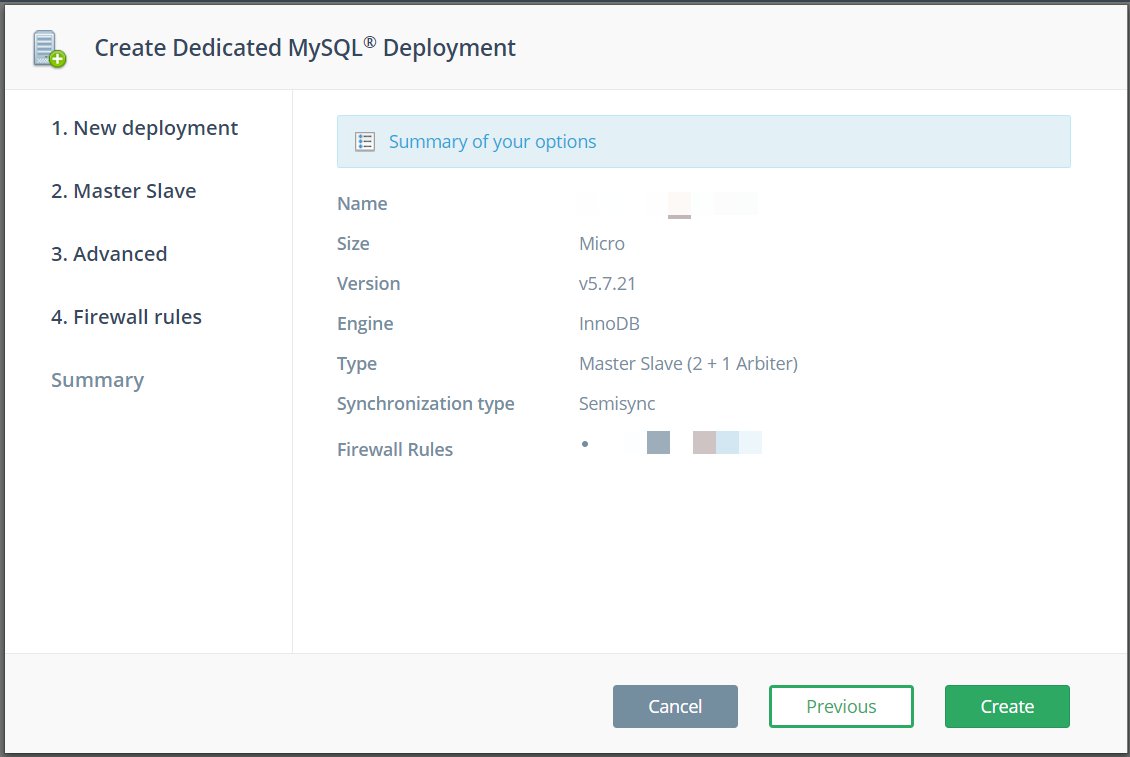The width and height of the screenshot is (1130, 757).
Task: Click the Engine label
Action: pos(365,324)
